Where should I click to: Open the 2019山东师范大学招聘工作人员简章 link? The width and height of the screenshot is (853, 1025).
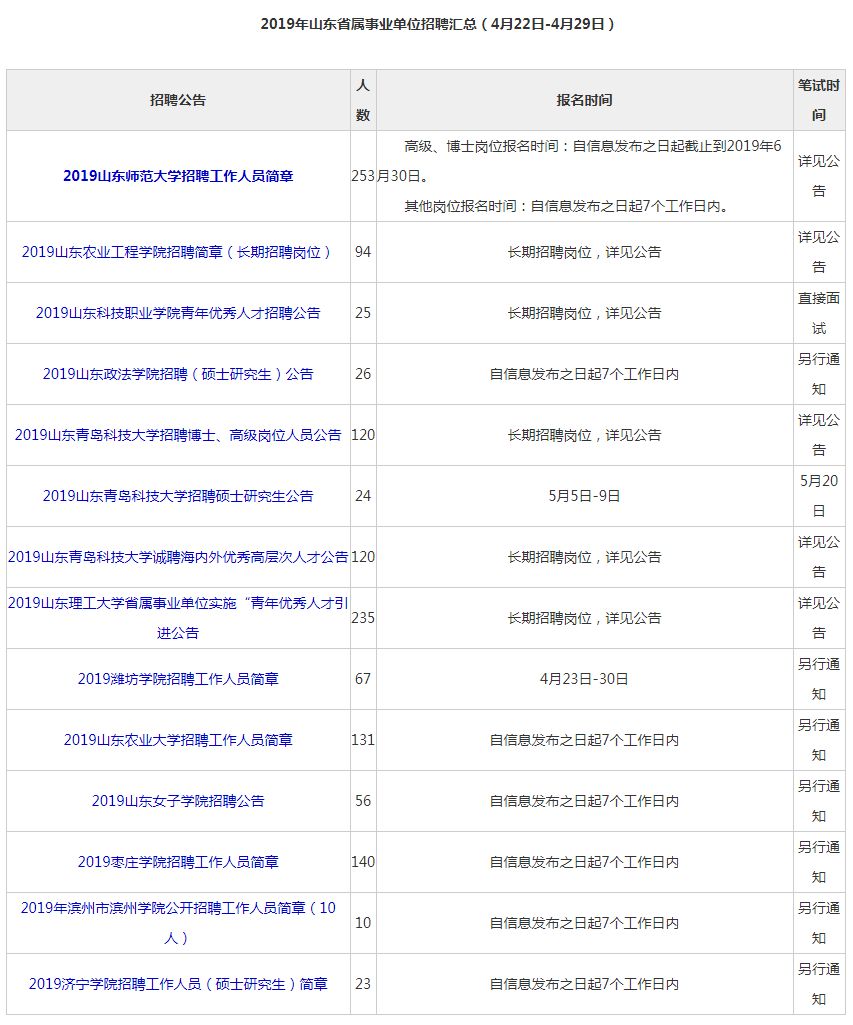(178, 176)
